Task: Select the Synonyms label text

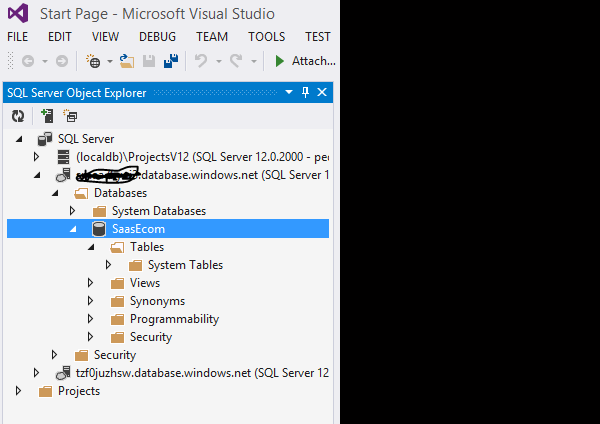Action: pos(157,301)
